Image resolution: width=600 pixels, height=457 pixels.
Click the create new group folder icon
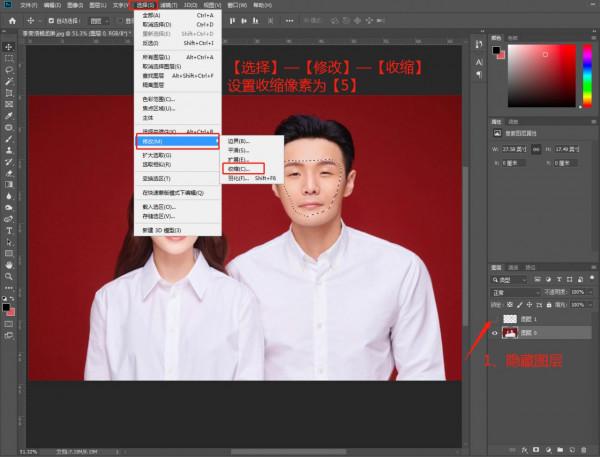(560, 450)
